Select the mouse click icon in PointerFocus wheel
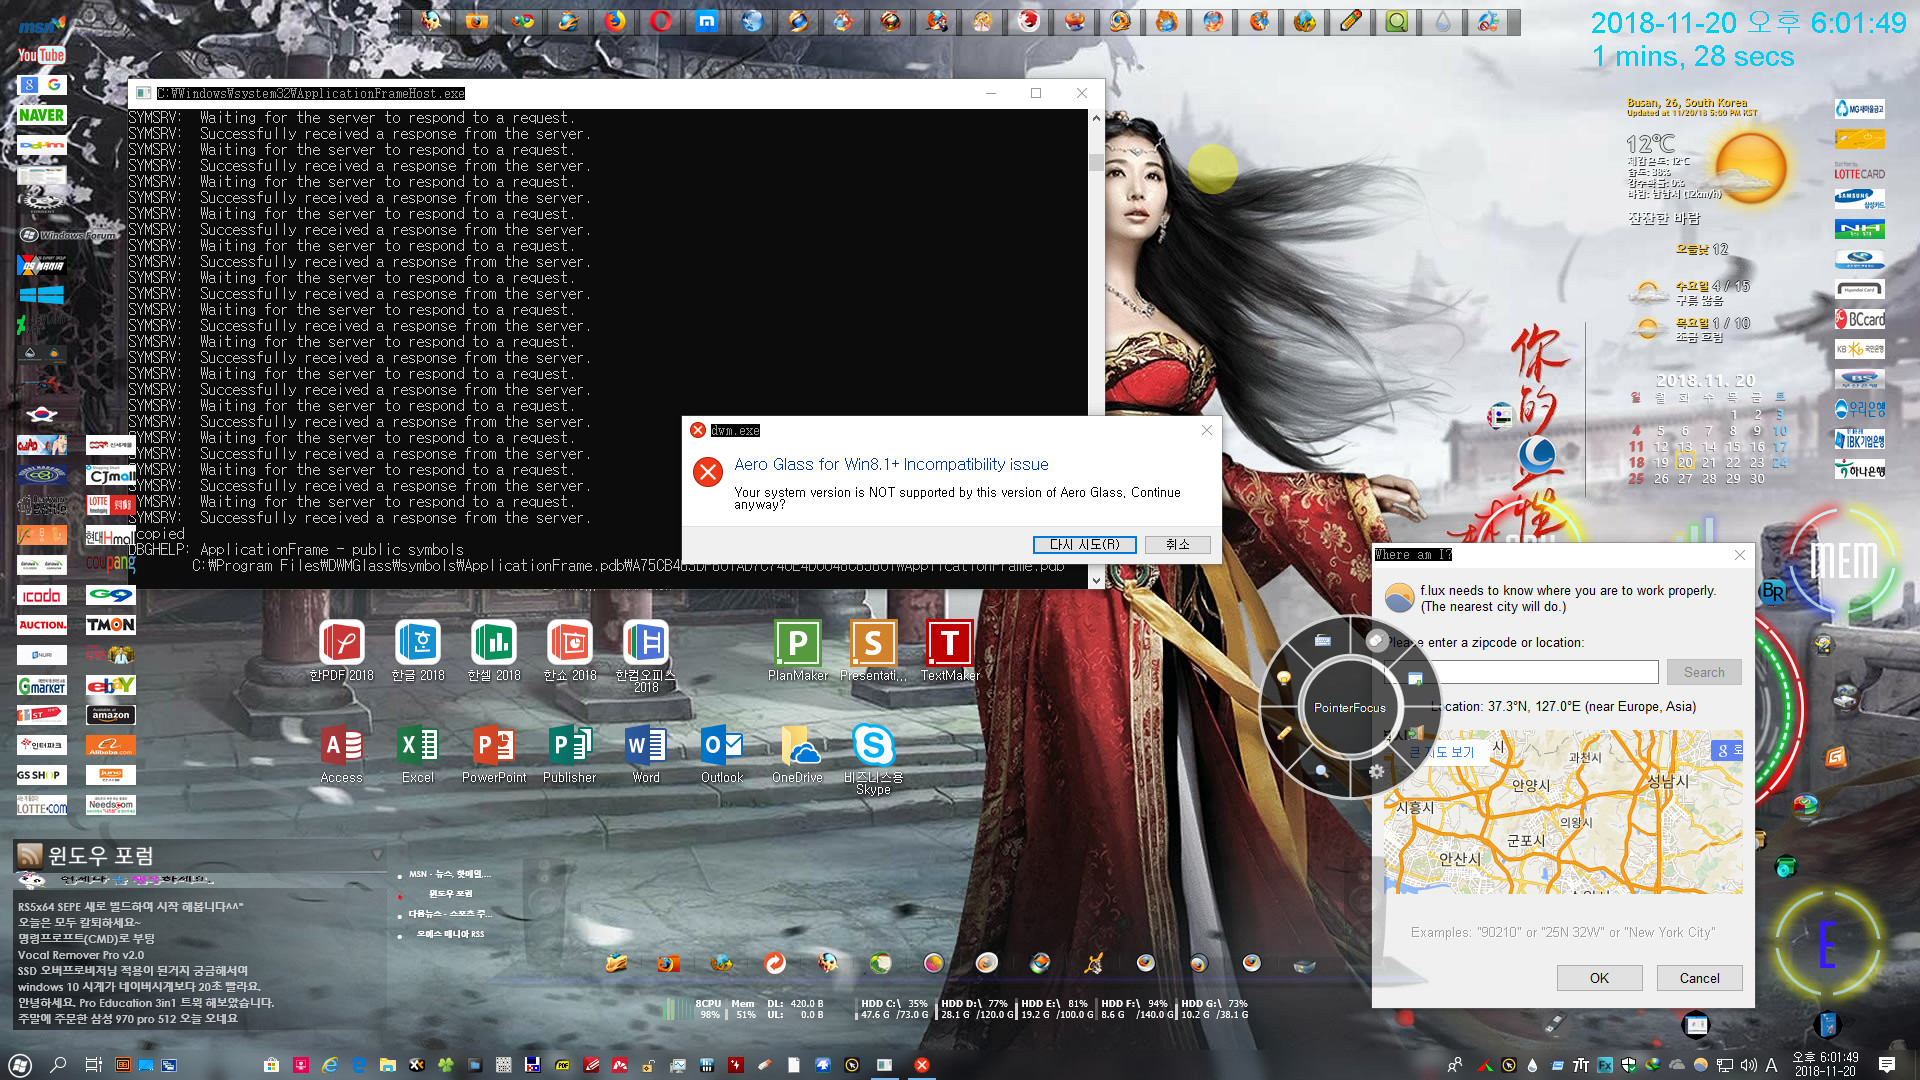This screenshot has width=1920, height=1080. pyautogui.click(x=1376, y=640)
